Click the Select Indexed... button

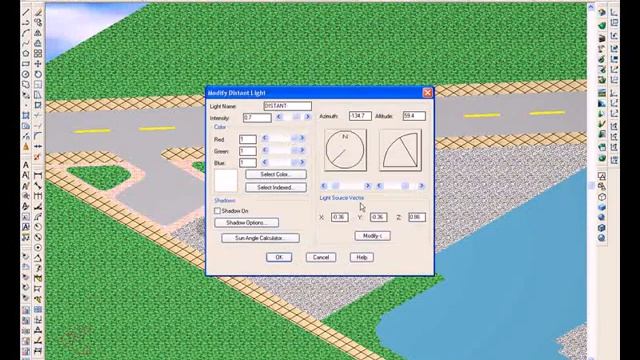(x=276, y=187)
